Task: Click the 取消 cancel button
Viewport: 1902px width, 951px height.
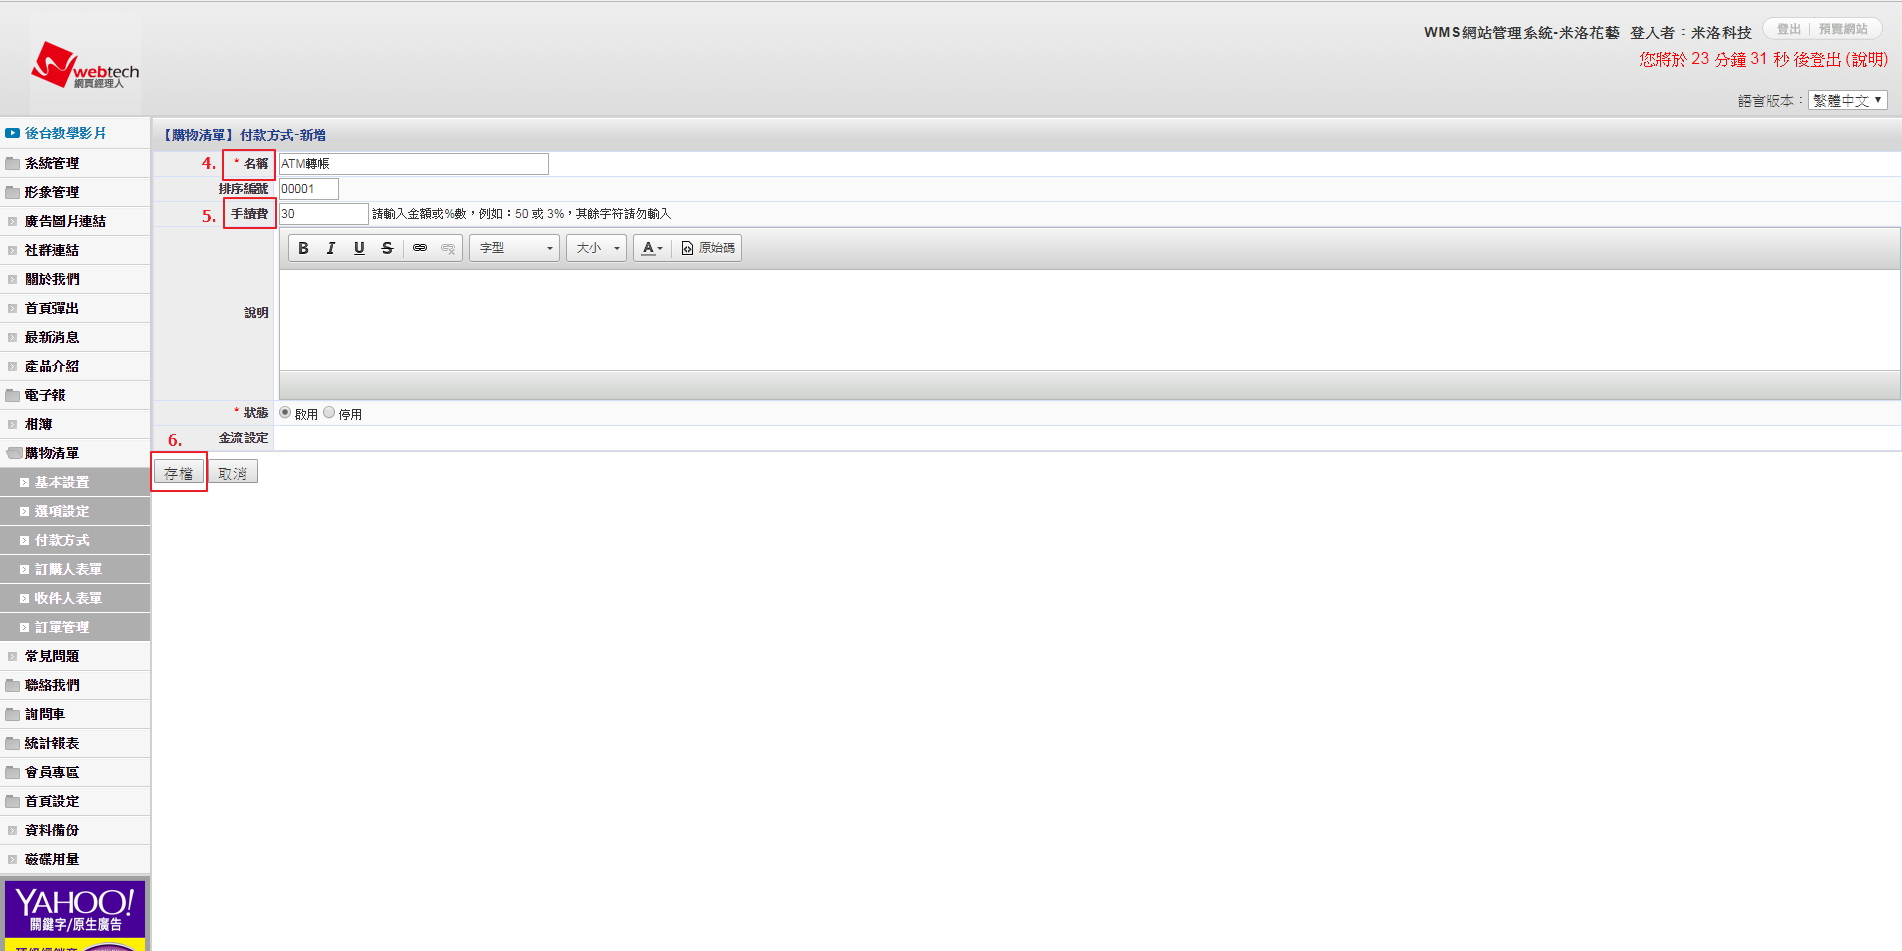Action: coord(233,473)
